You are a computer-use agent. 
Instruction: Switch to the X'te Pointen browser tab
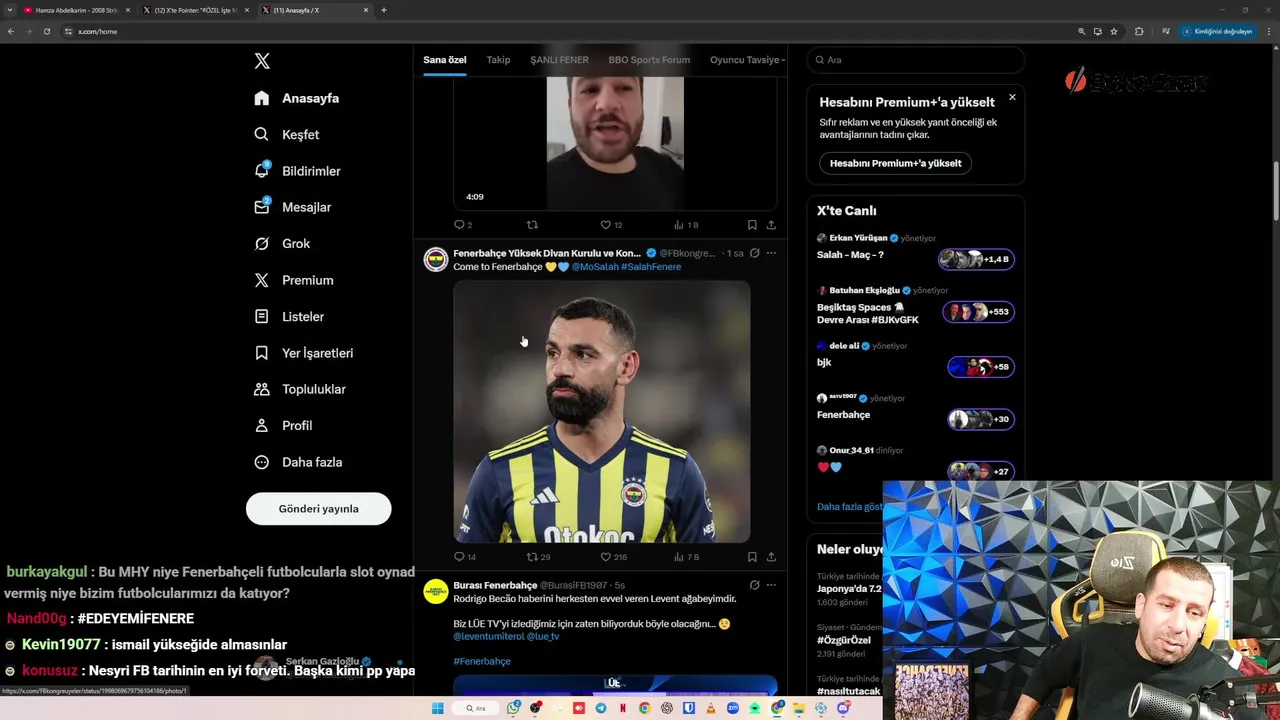(195, 10)
